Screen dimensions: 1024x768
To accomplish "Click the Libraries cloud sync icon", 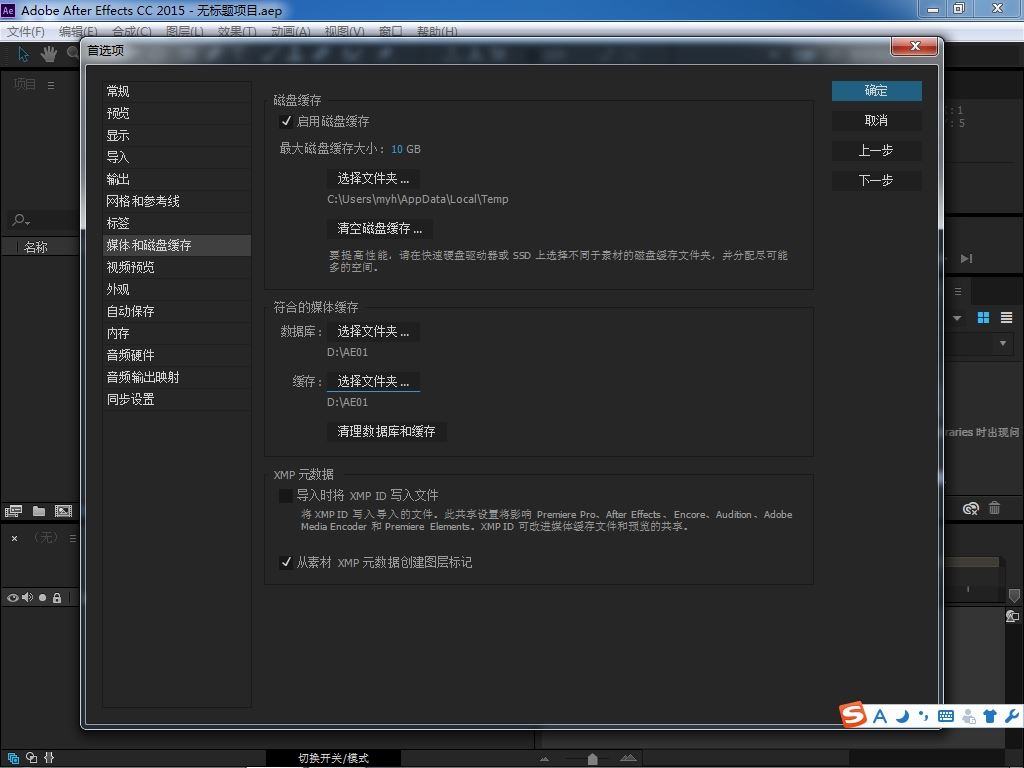I will [970, 508].
